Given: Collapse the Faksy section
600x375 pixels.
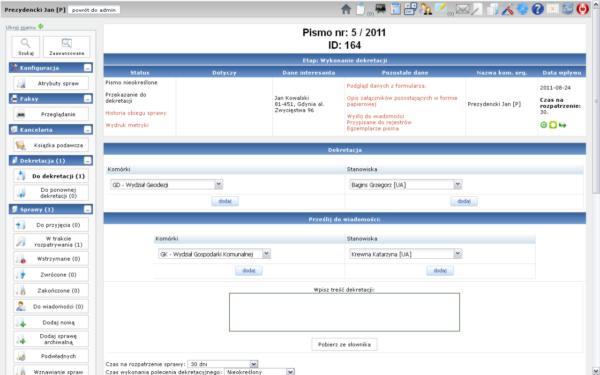Looking at the screenshot, I should tap(88, 99).
